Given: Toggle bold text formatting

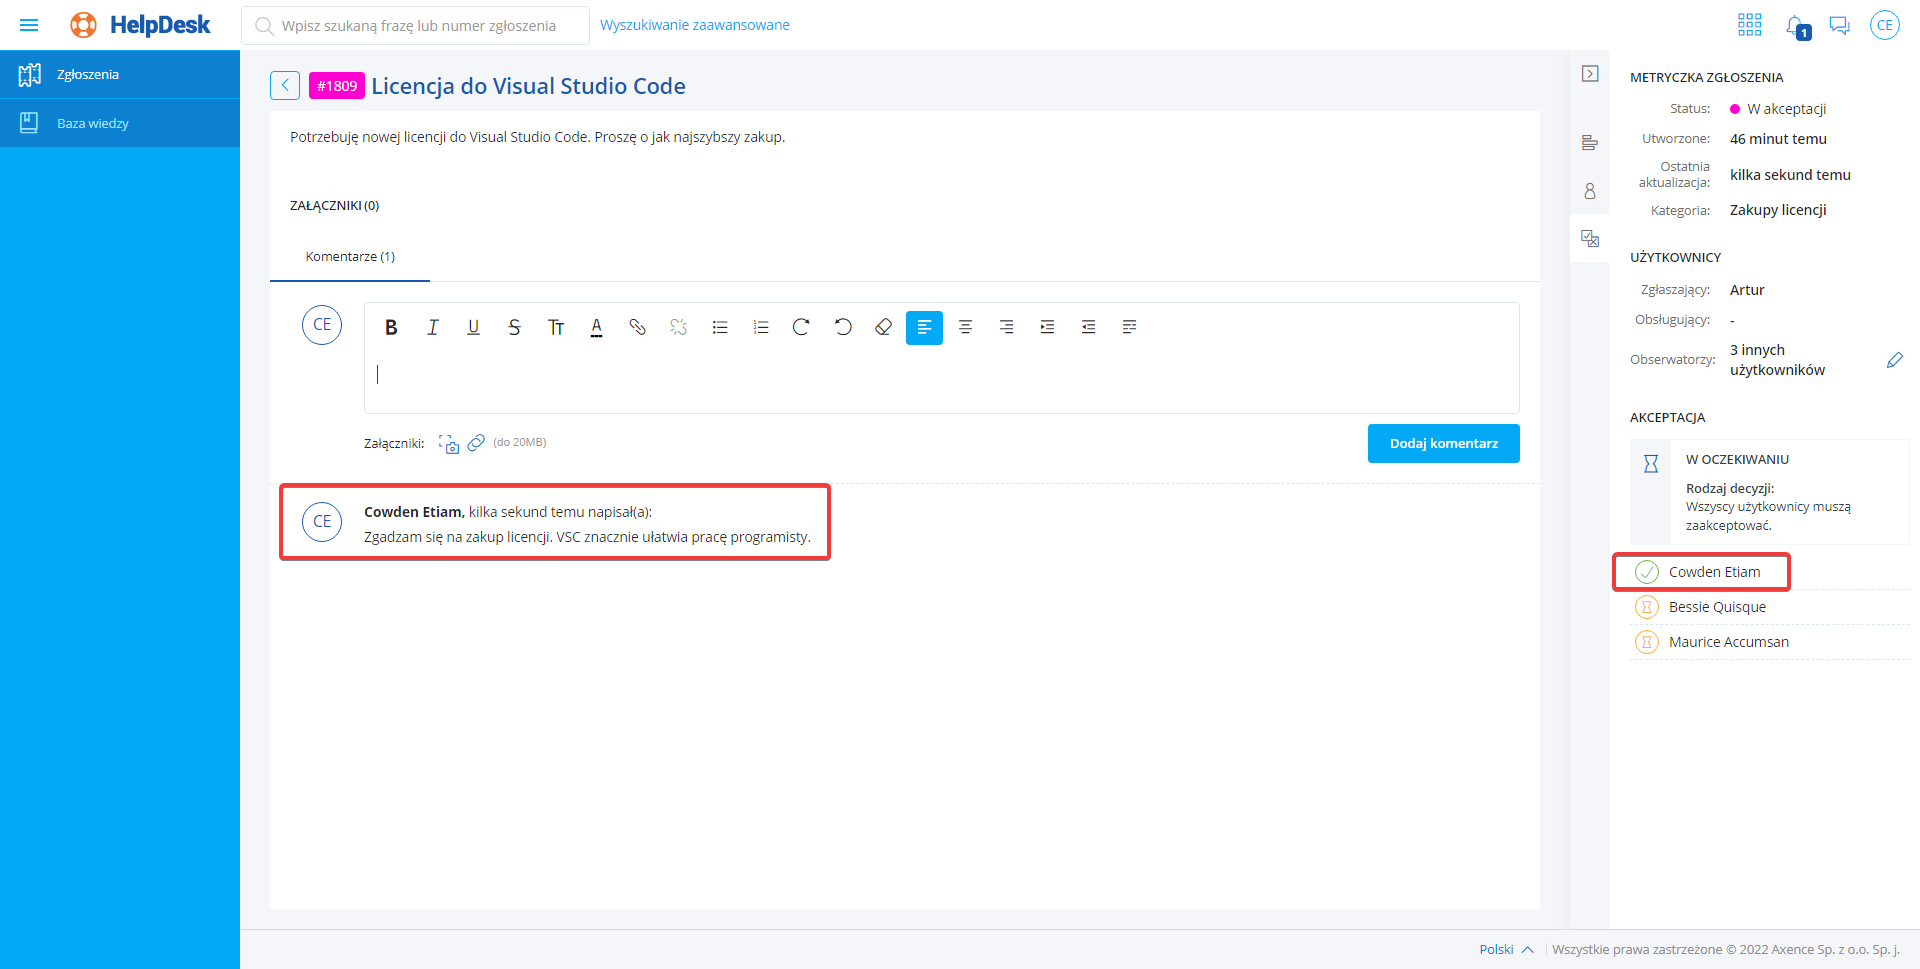Looking at the screenshot, I should [391, 327].
